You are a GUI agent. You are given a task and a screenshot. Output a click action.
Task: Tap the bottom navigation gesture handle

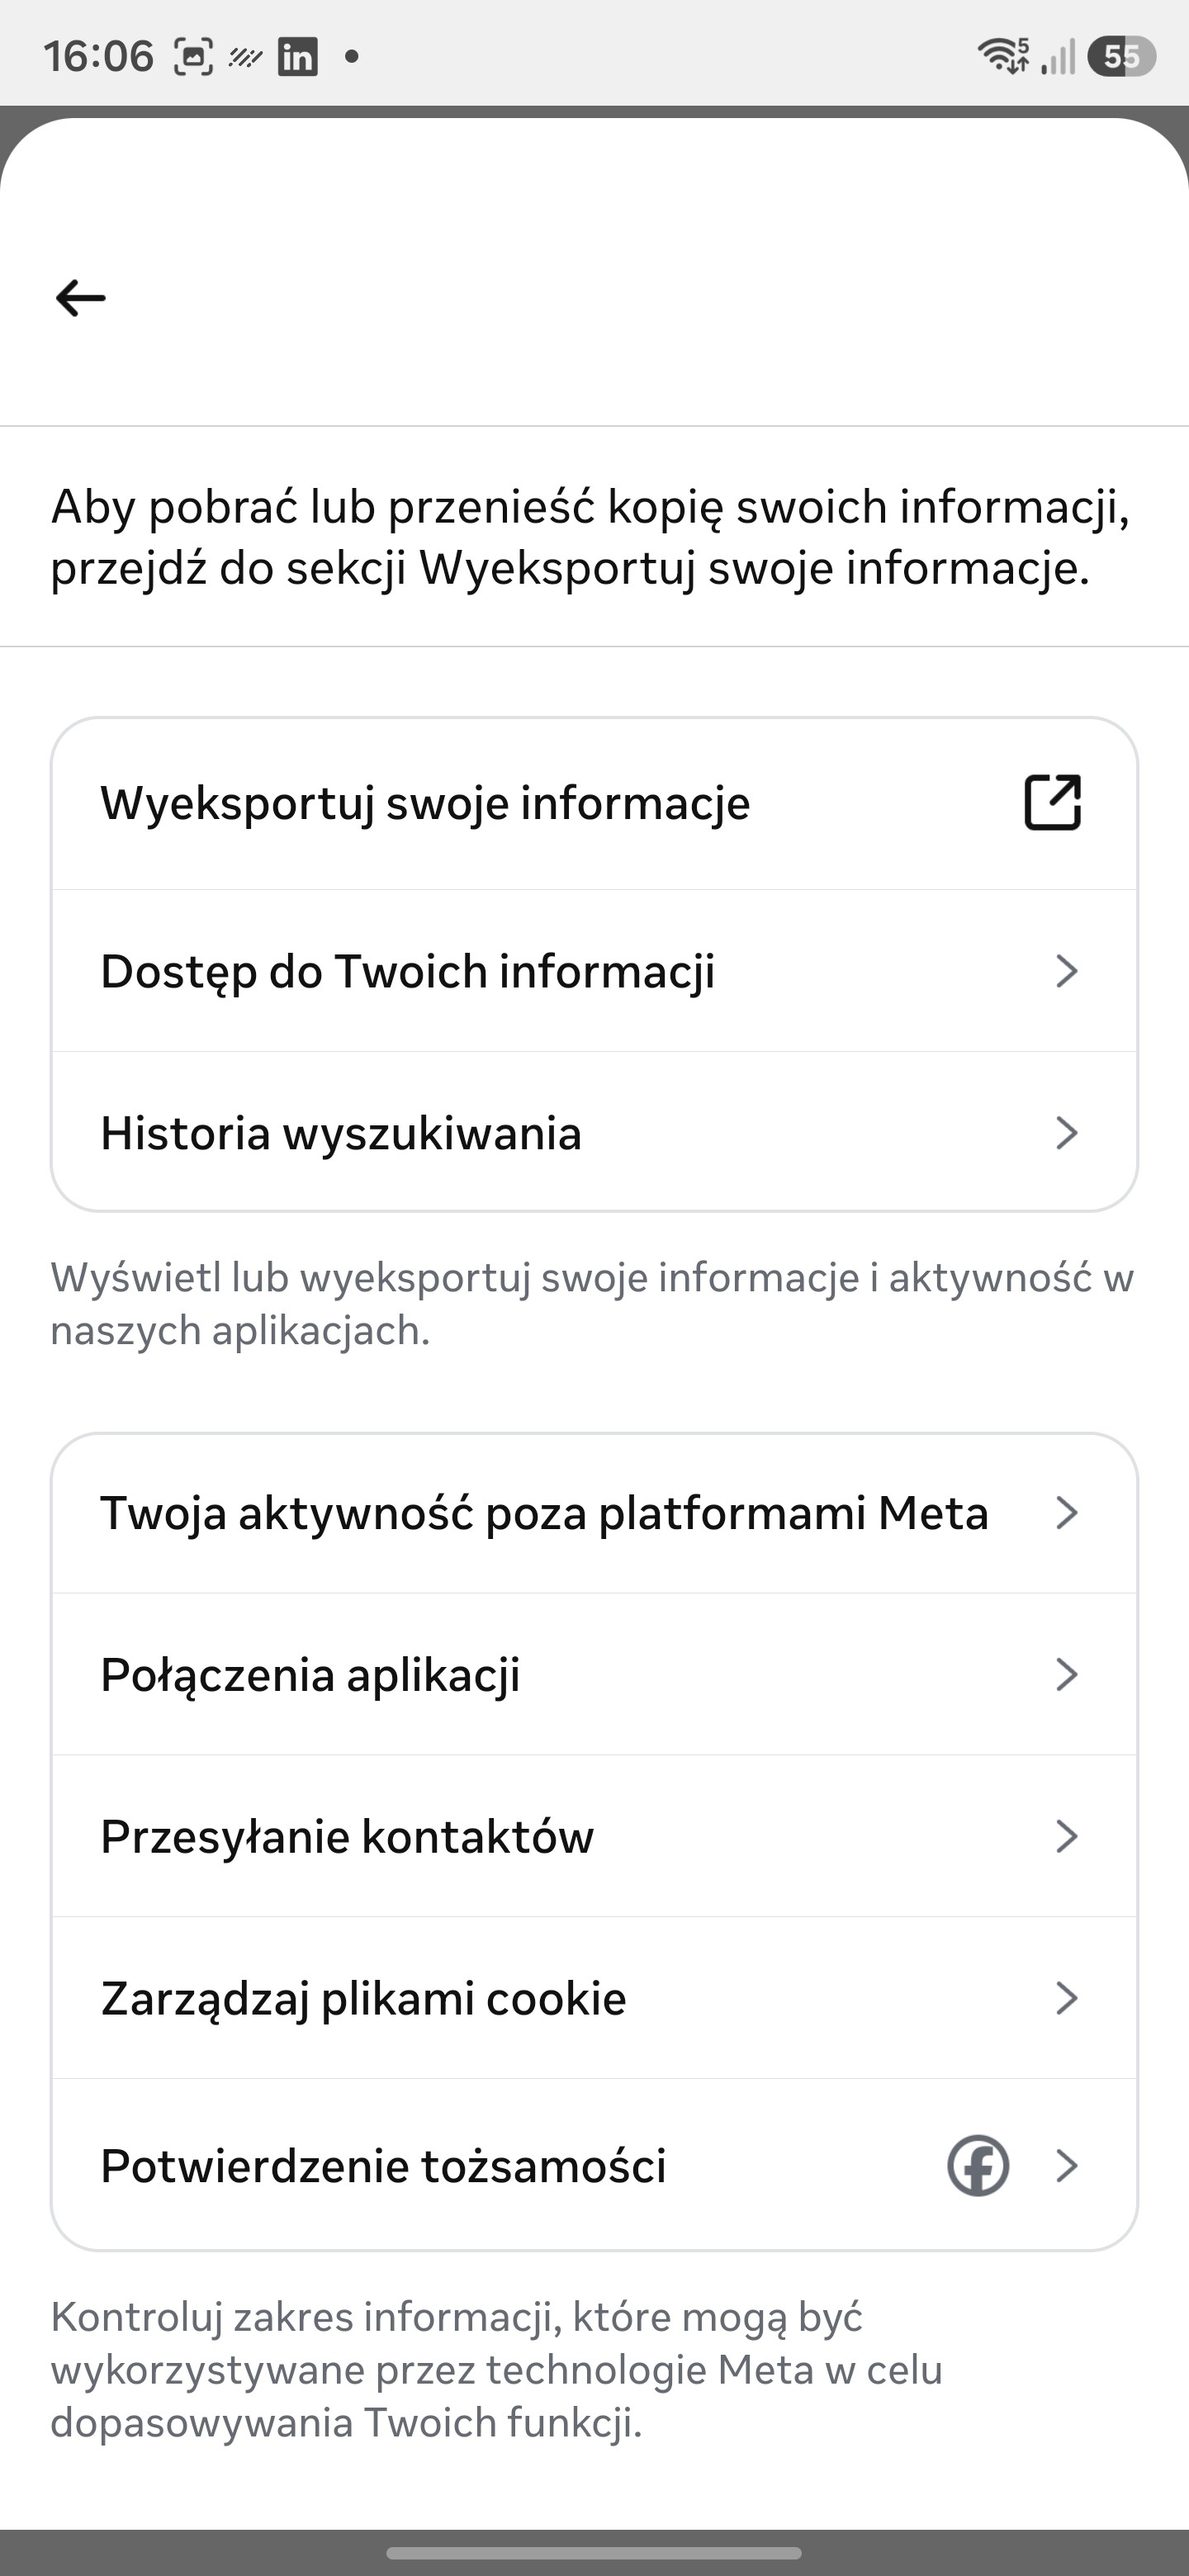tap(594, 2552)
